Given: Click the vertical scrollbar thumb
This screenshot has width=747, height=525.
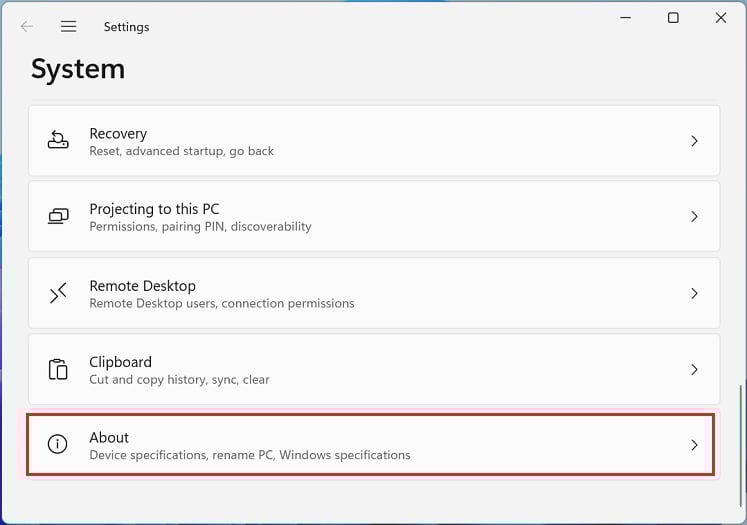Looking at the screenshot, I should point(741,445).
